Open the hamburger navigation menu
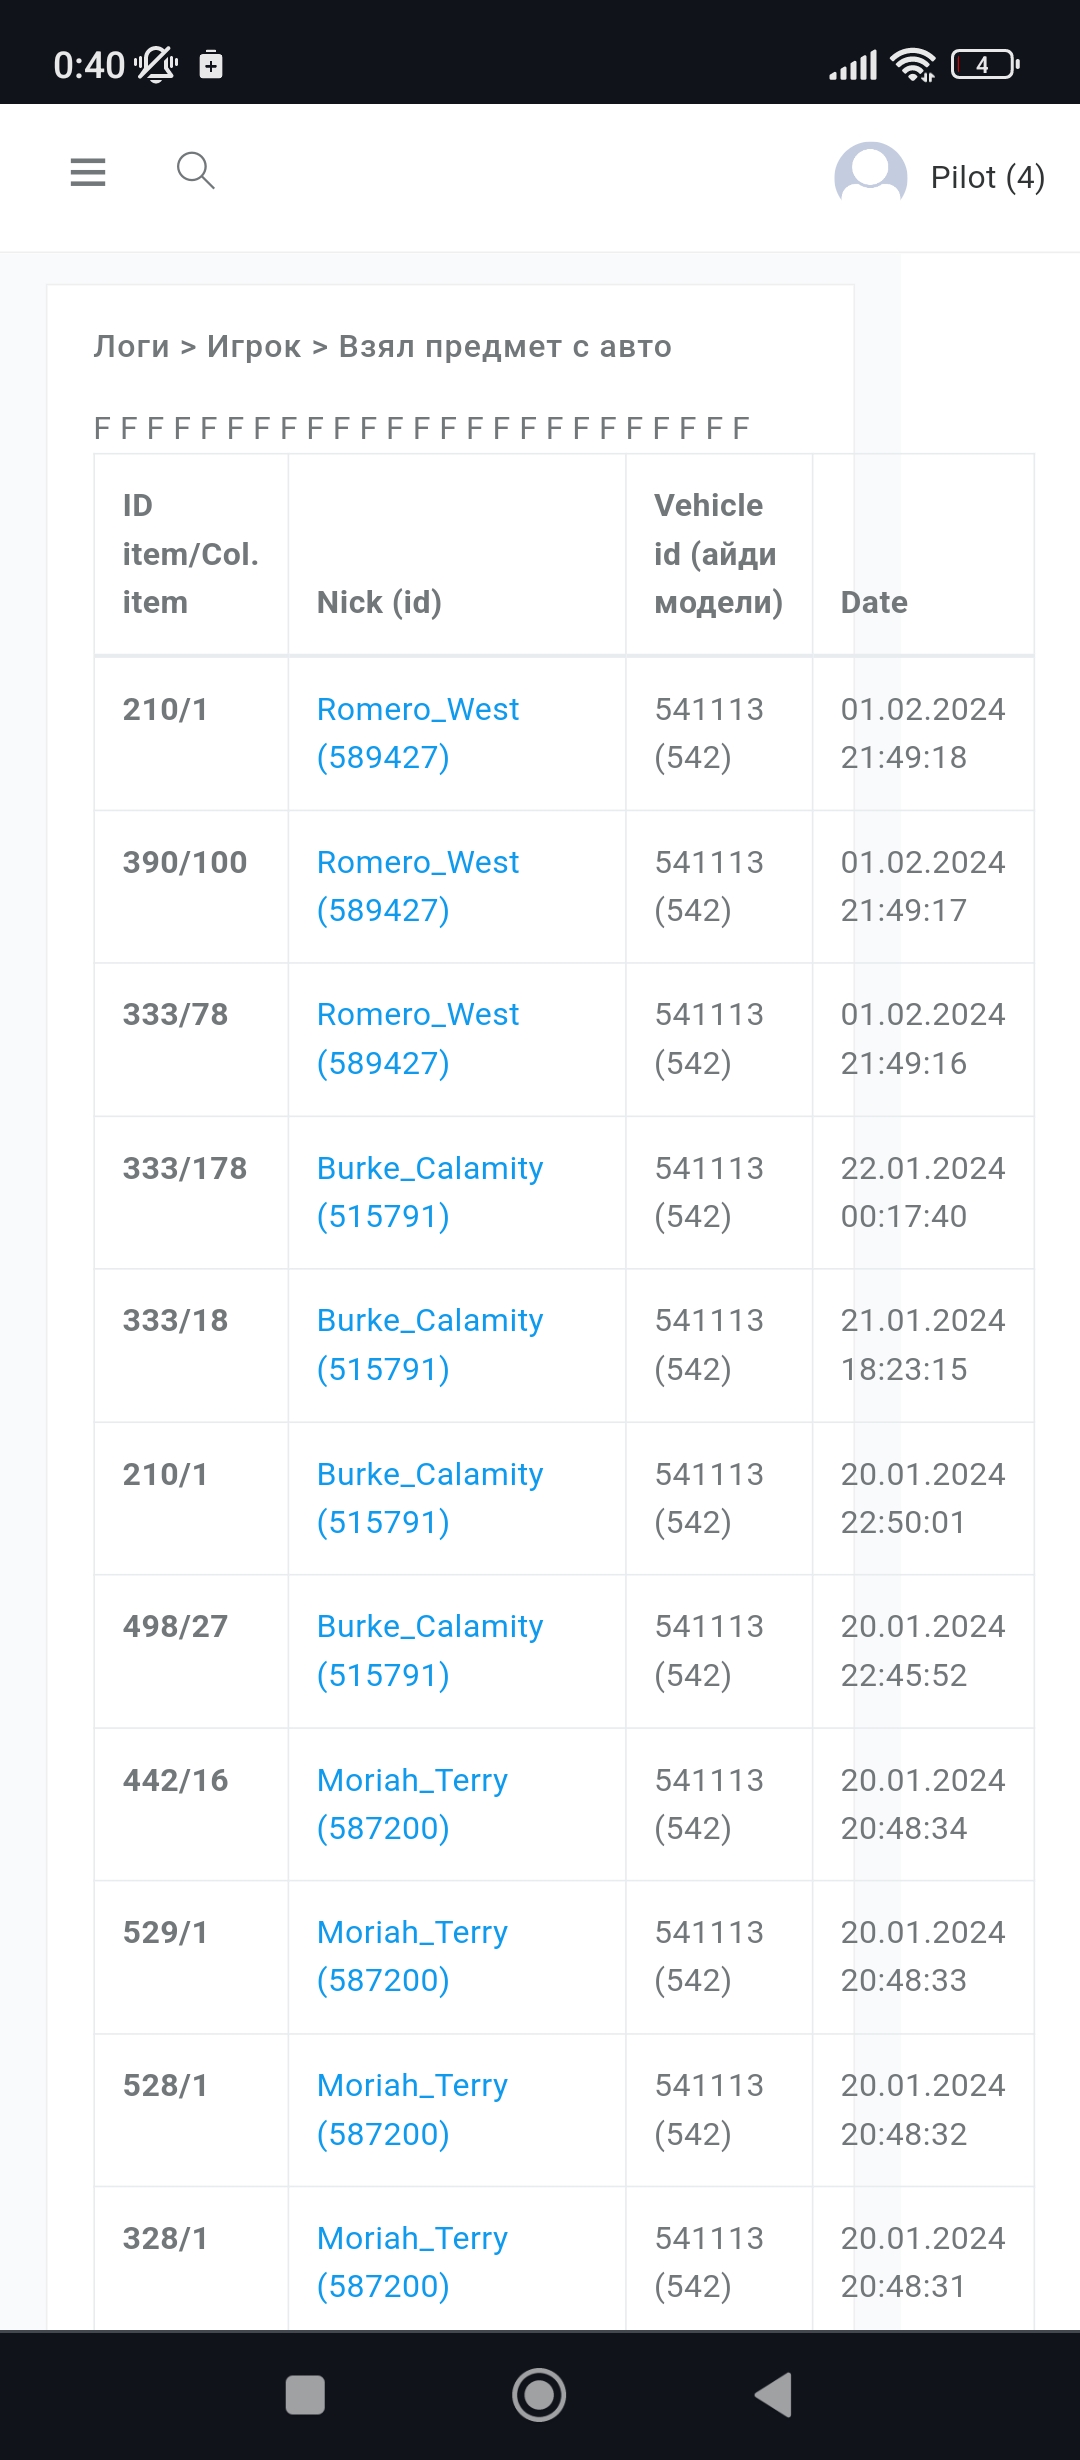Image resolution: width=1080 pixels, height=2460 pixels. 88,173
